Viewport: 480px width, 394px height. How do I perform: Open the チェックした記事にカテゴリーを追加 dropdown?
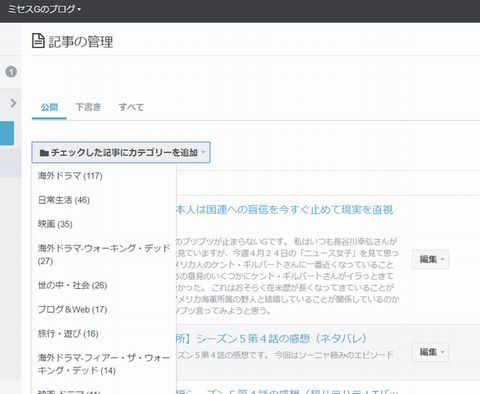tap(121, 153)
